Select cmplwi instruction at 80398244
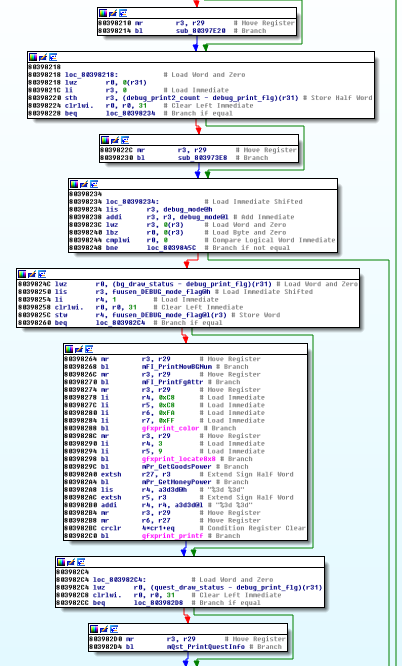The image size is (402, 666). point(118,240)
